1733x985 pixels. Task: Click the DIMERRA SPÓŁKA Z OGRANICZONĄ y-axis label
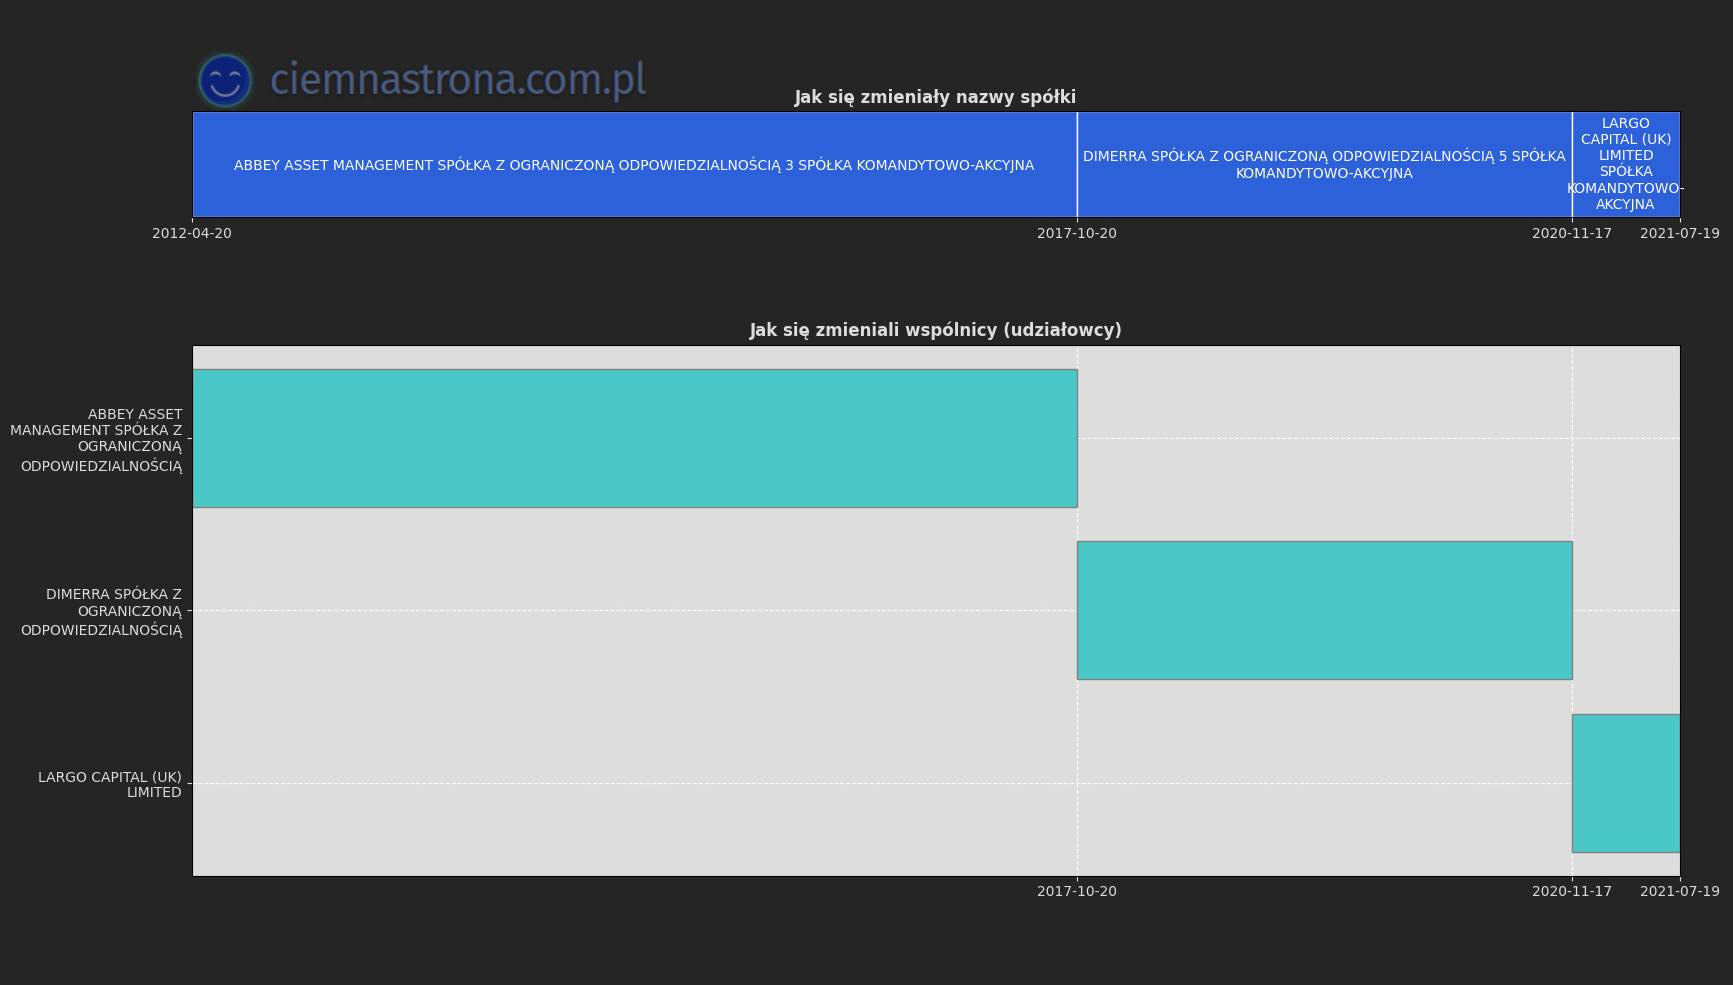click(102, 612)
